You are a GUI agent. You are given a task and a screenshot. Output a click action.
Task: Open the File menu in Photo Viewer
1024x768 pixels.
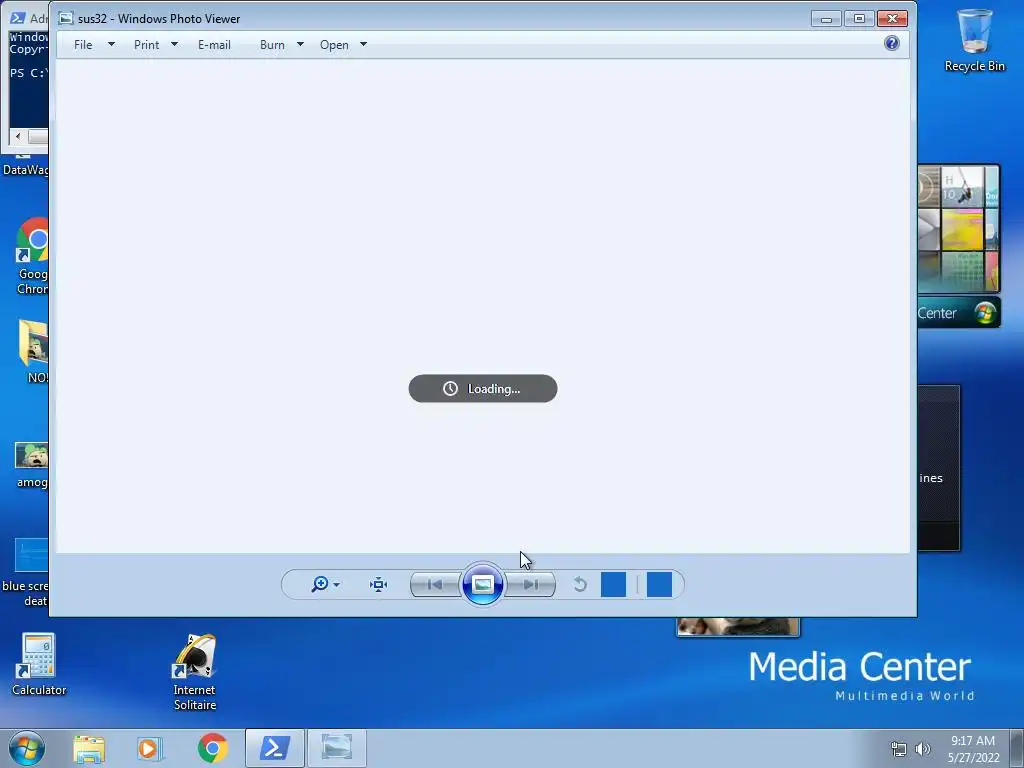(x=83, y=45)
